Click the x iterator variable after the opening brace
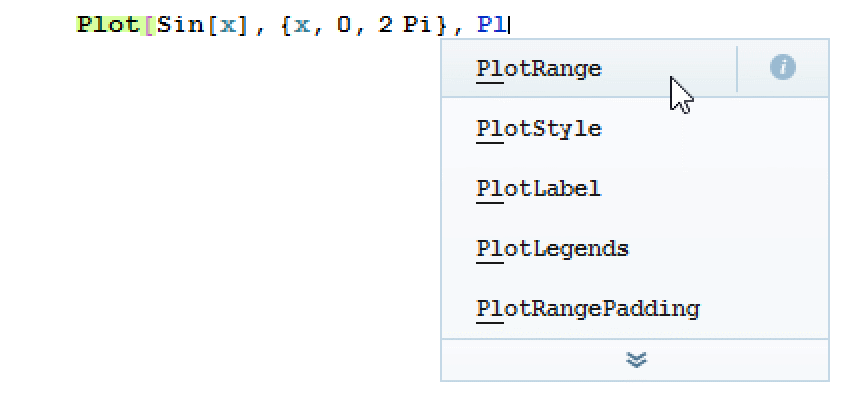The image size is (861, 396). [302, 26]
